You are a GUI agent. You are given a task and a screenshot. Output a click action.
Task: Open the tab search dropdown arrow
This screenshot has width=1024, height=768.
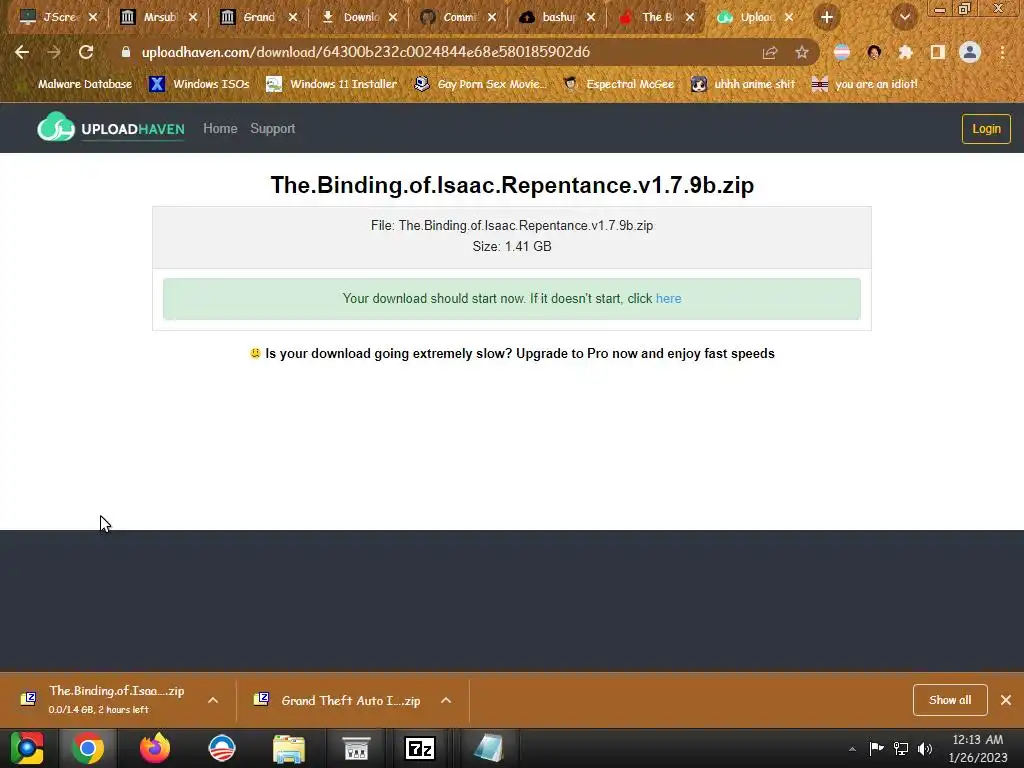905,18
